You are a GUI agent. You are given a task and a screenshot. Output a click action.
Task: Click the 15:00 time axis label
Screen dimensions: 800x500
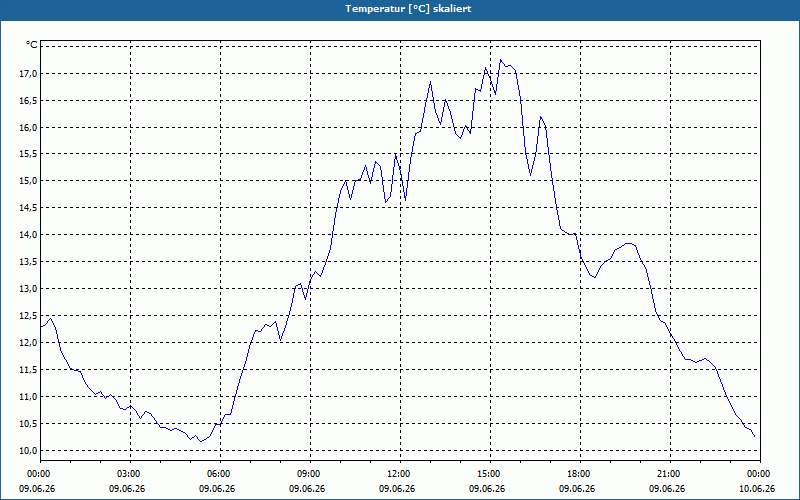pyautogui.click(x=491, y=474)
